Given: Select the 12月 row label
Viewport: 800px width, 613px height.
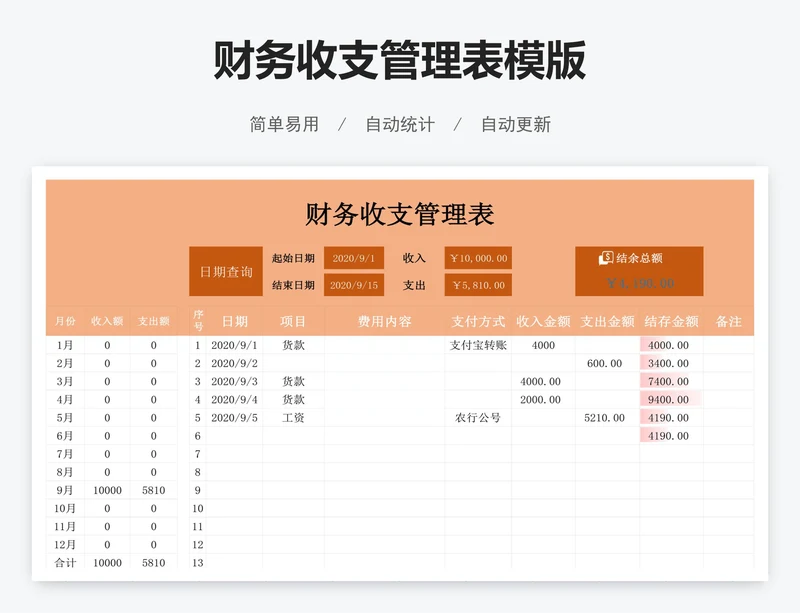Looking at the screenshot, I should point(65,545).
